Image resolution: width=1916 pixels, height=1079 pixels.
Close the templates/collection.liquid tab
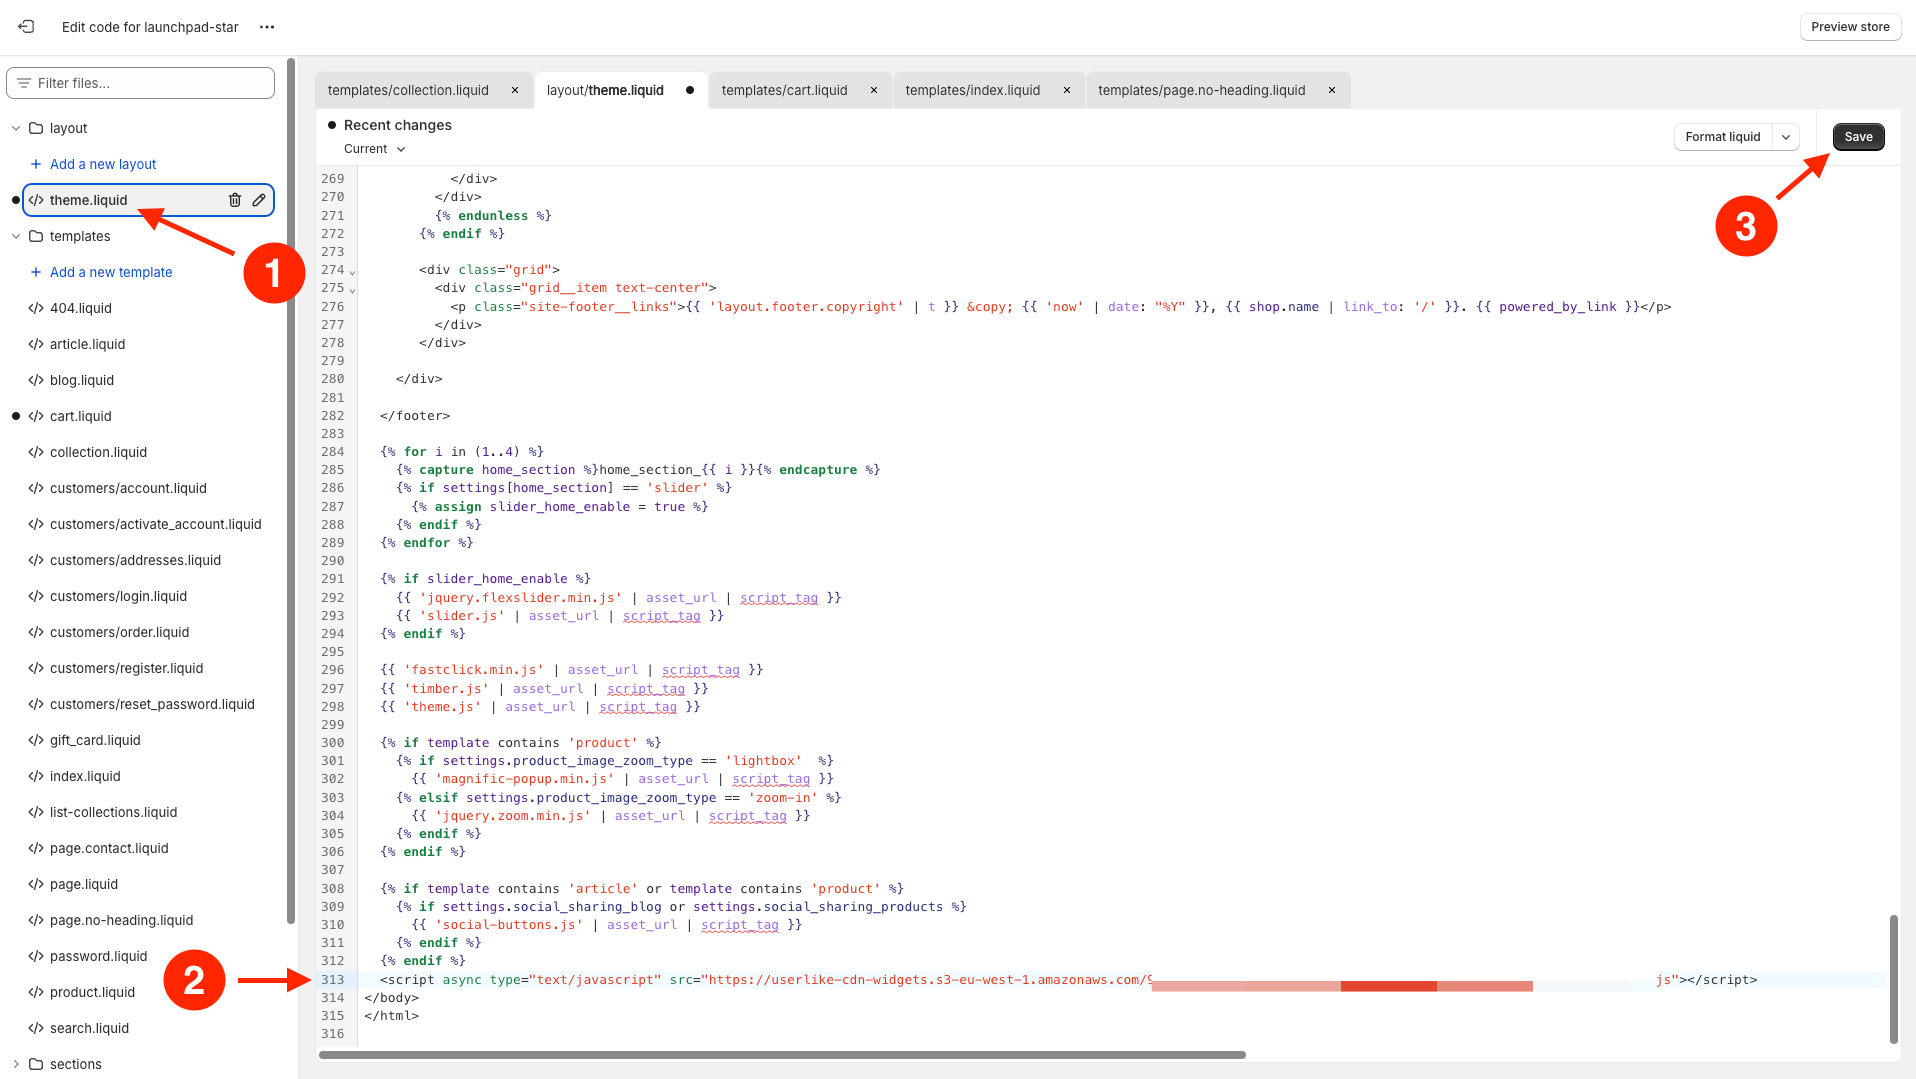pyautogui.click(x=515, y=90)
